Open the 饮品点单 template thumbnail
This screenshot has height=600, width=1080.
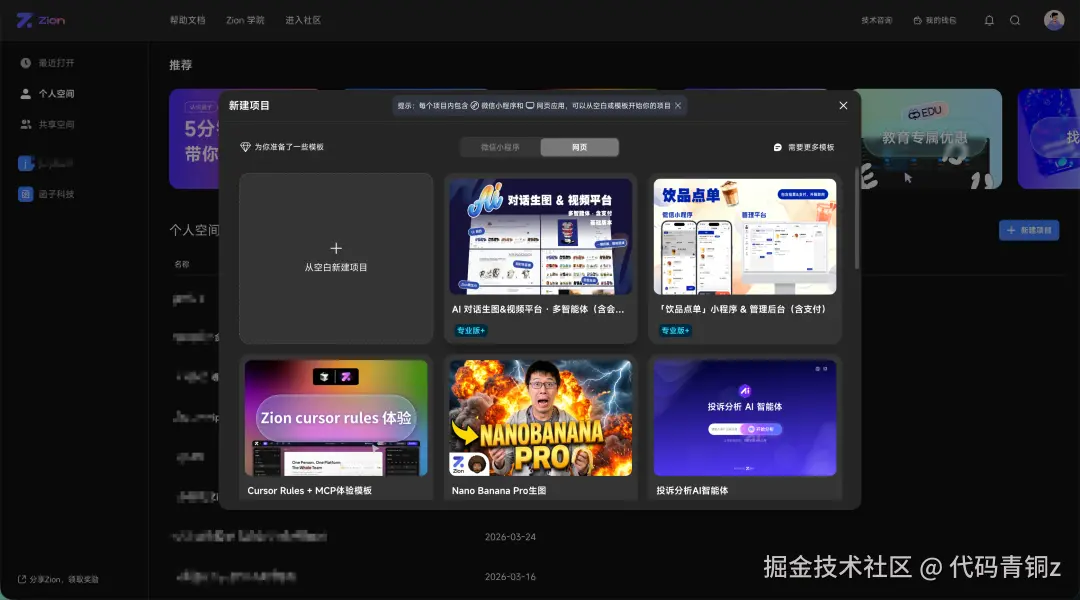745,236
